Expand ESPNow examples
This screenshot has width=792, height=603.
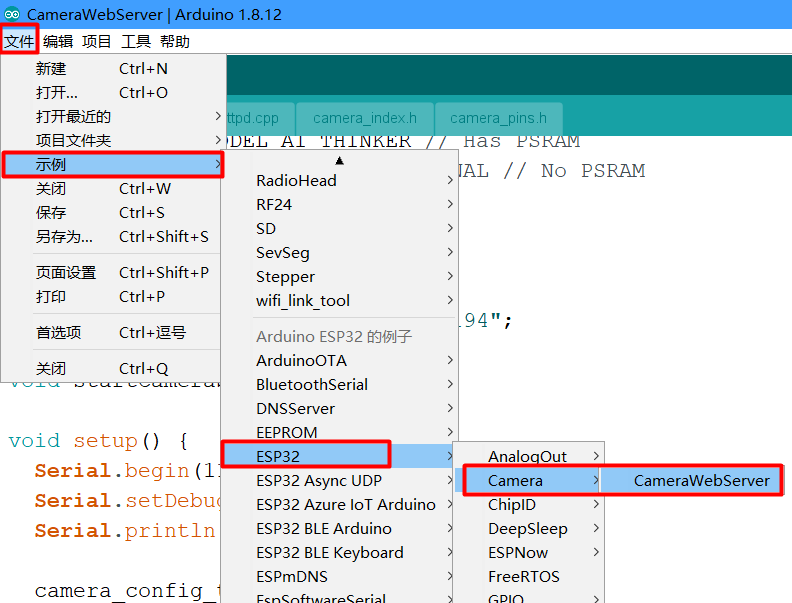tap(529, 552)
